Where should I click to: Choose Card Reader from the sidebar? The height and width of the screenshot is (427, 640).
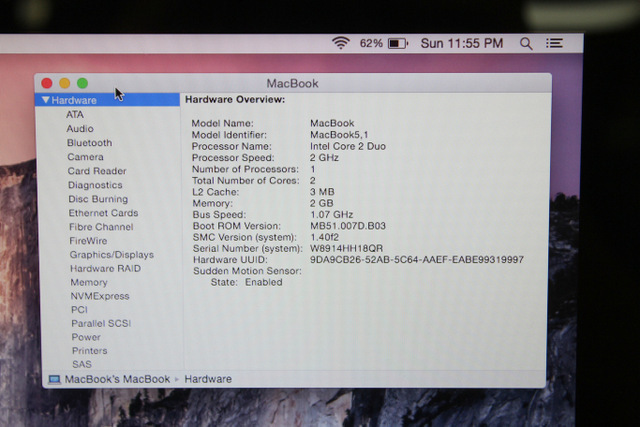point(96,171)
